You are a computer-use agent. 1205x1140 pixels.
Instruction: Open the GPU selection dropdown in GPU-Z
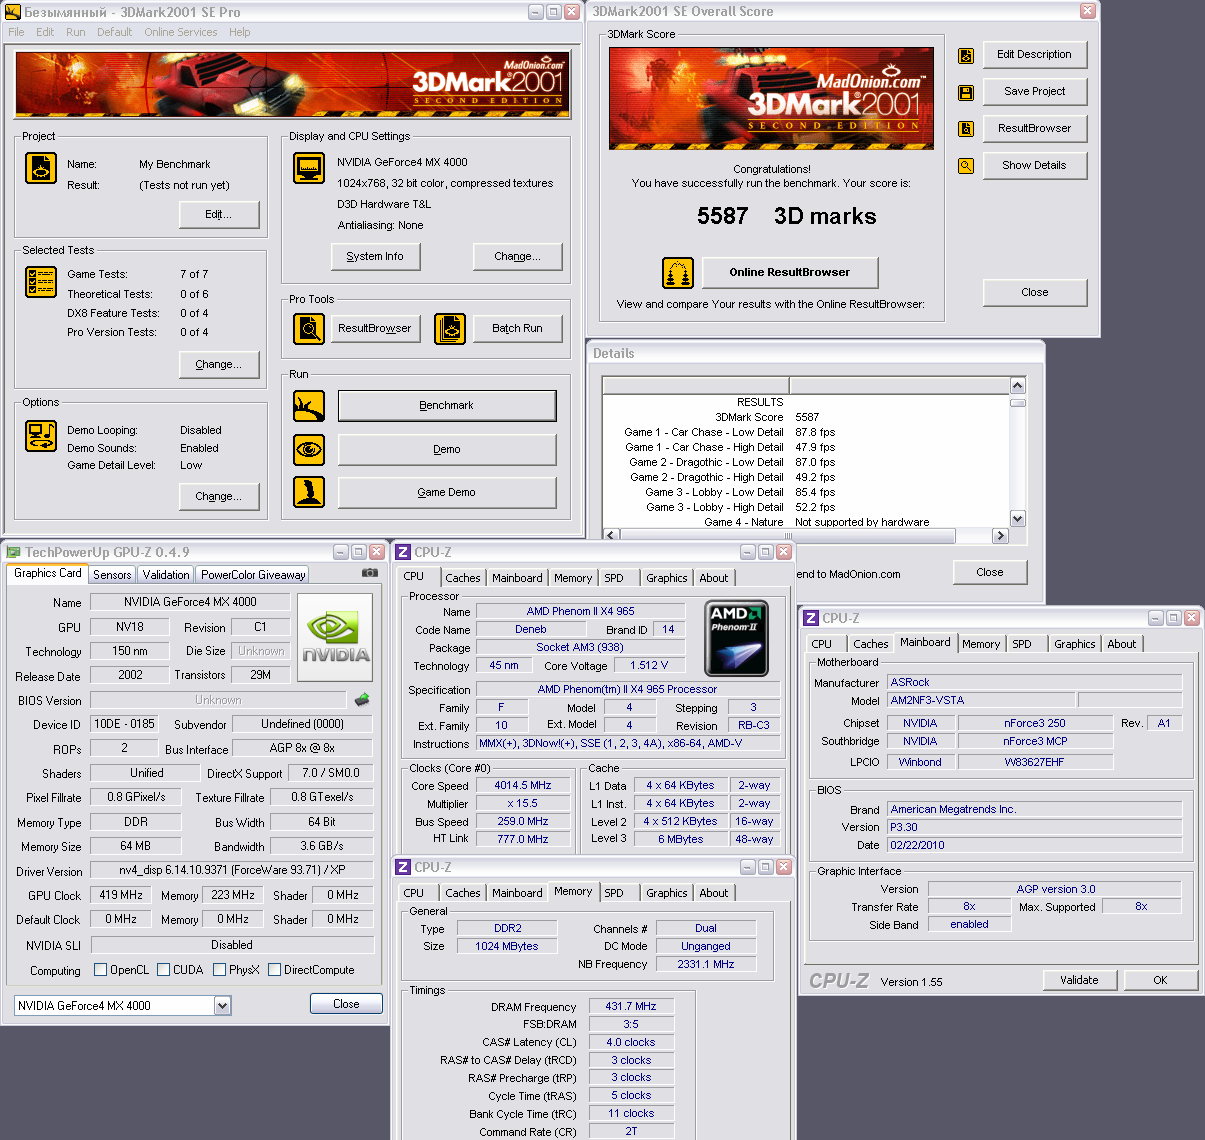coord(222,1006)
